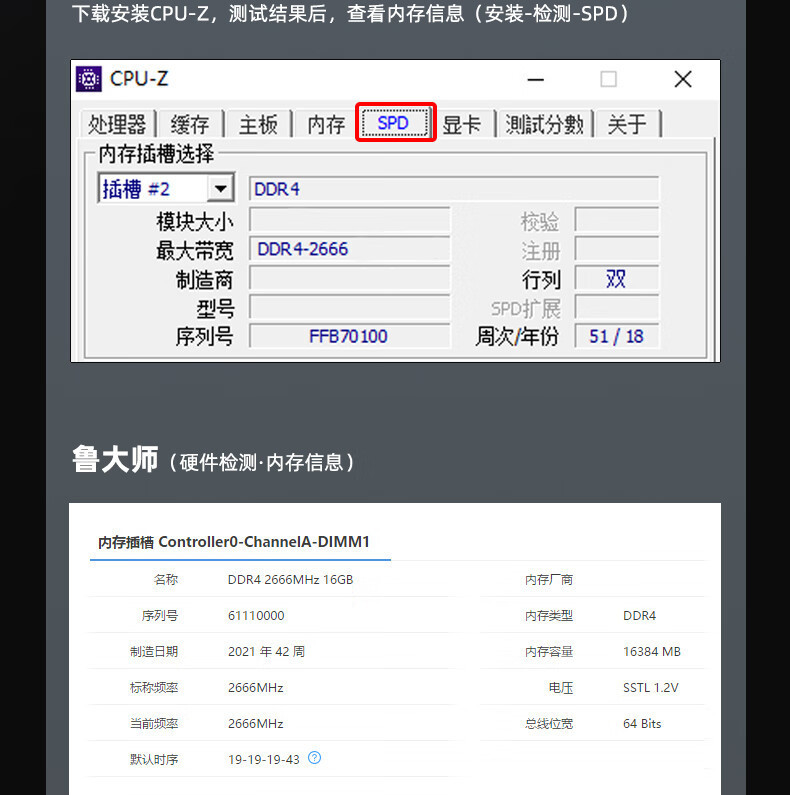The height and width of the screenshot is (795, 790).
Task: Click the 制造日期 label
Action: coord(154,652)
